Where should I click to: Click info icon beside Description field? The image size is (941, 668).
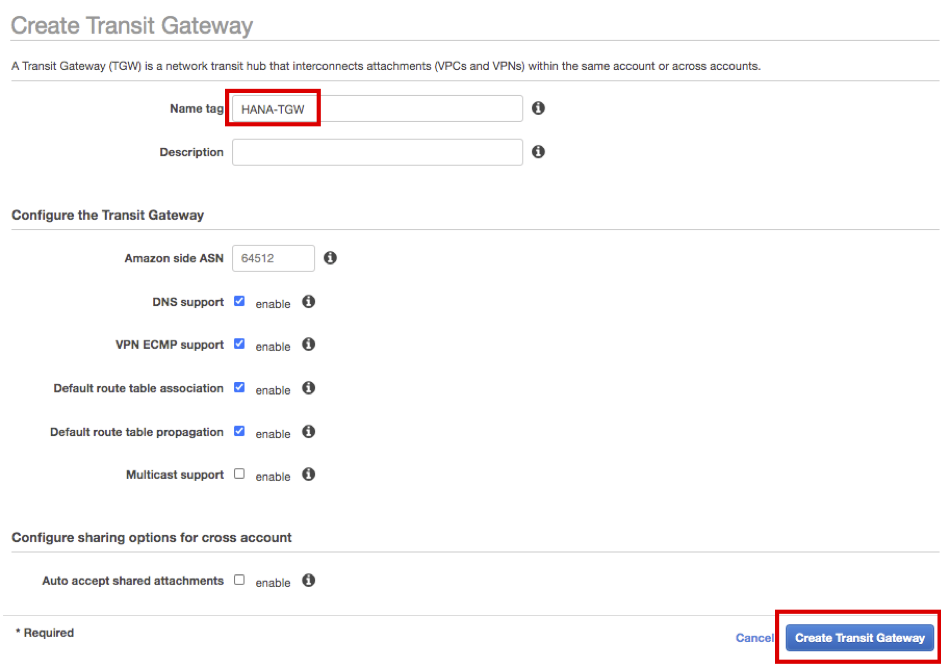click(538, 152)
